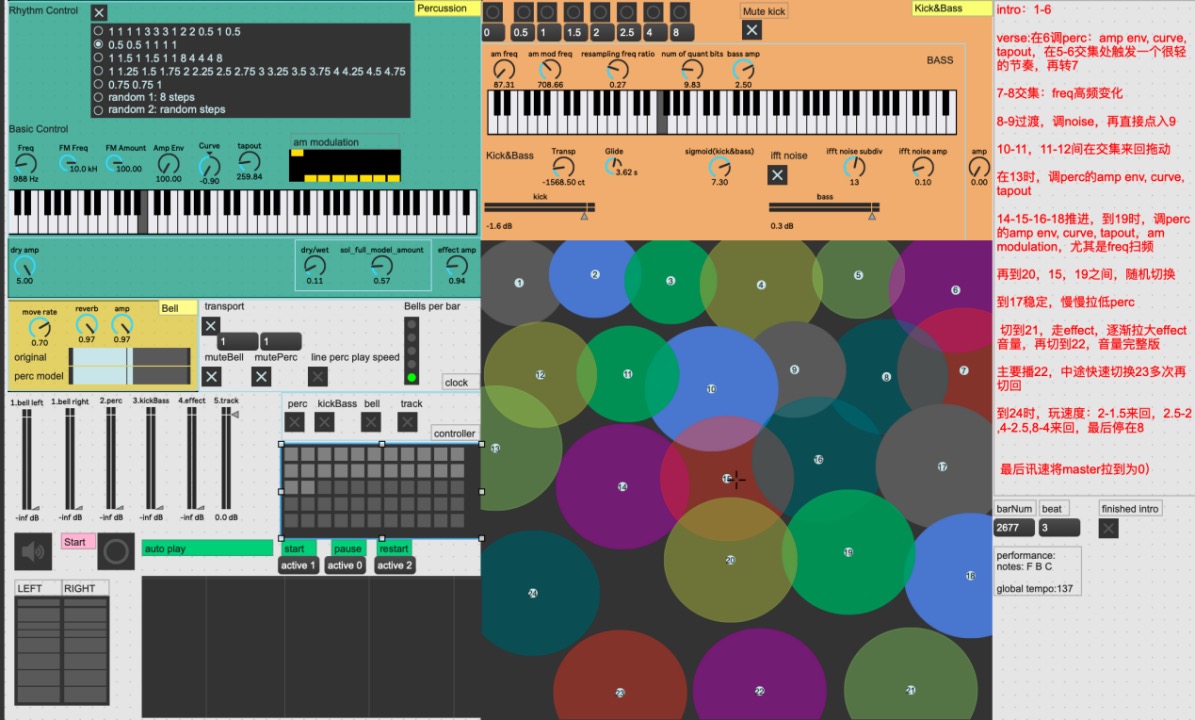The height and width of the screenshot is (720, 1195).
Task: Click the dry amp dial
Action: pos(25,266)
